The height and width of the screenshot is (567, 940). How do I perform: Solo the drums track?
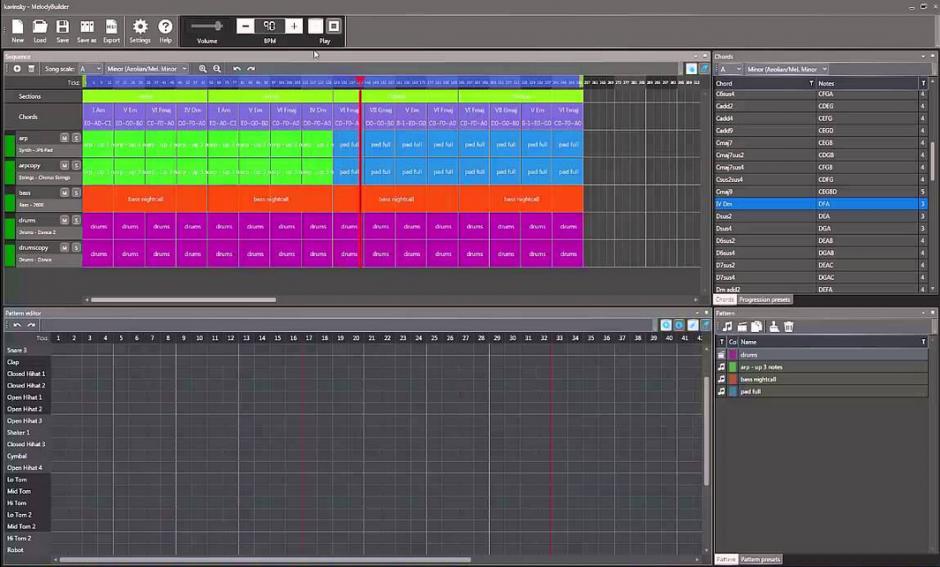[x=76, y=220]
